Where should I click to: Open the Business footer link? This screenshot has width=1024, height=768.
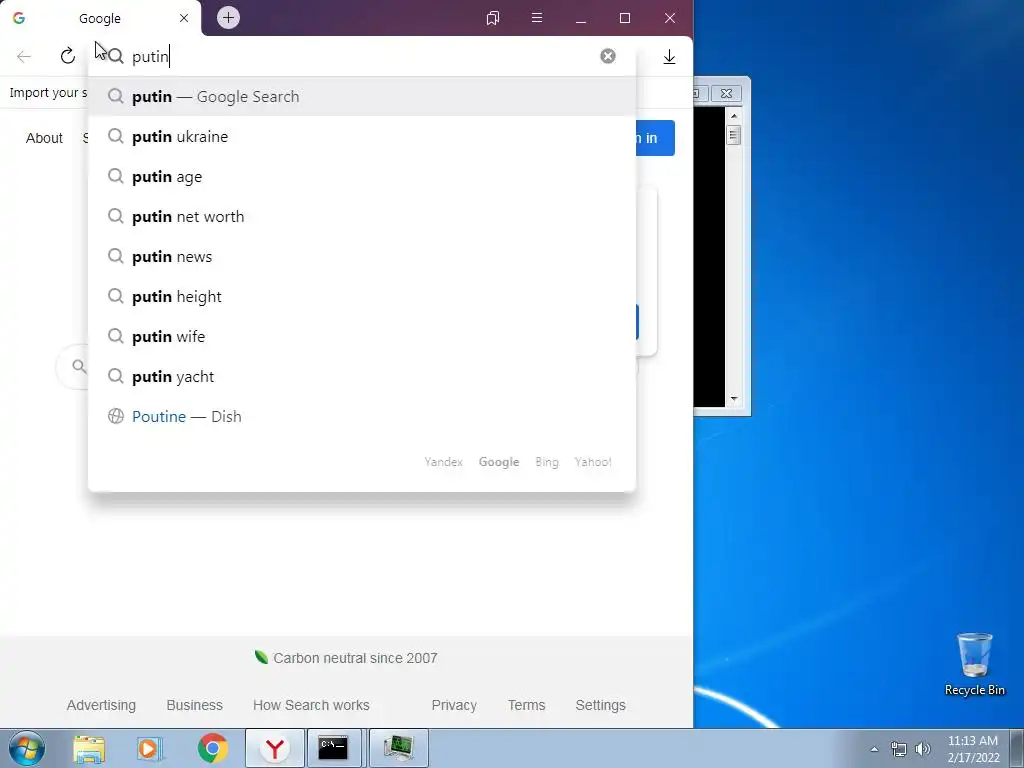pos(195,705)
